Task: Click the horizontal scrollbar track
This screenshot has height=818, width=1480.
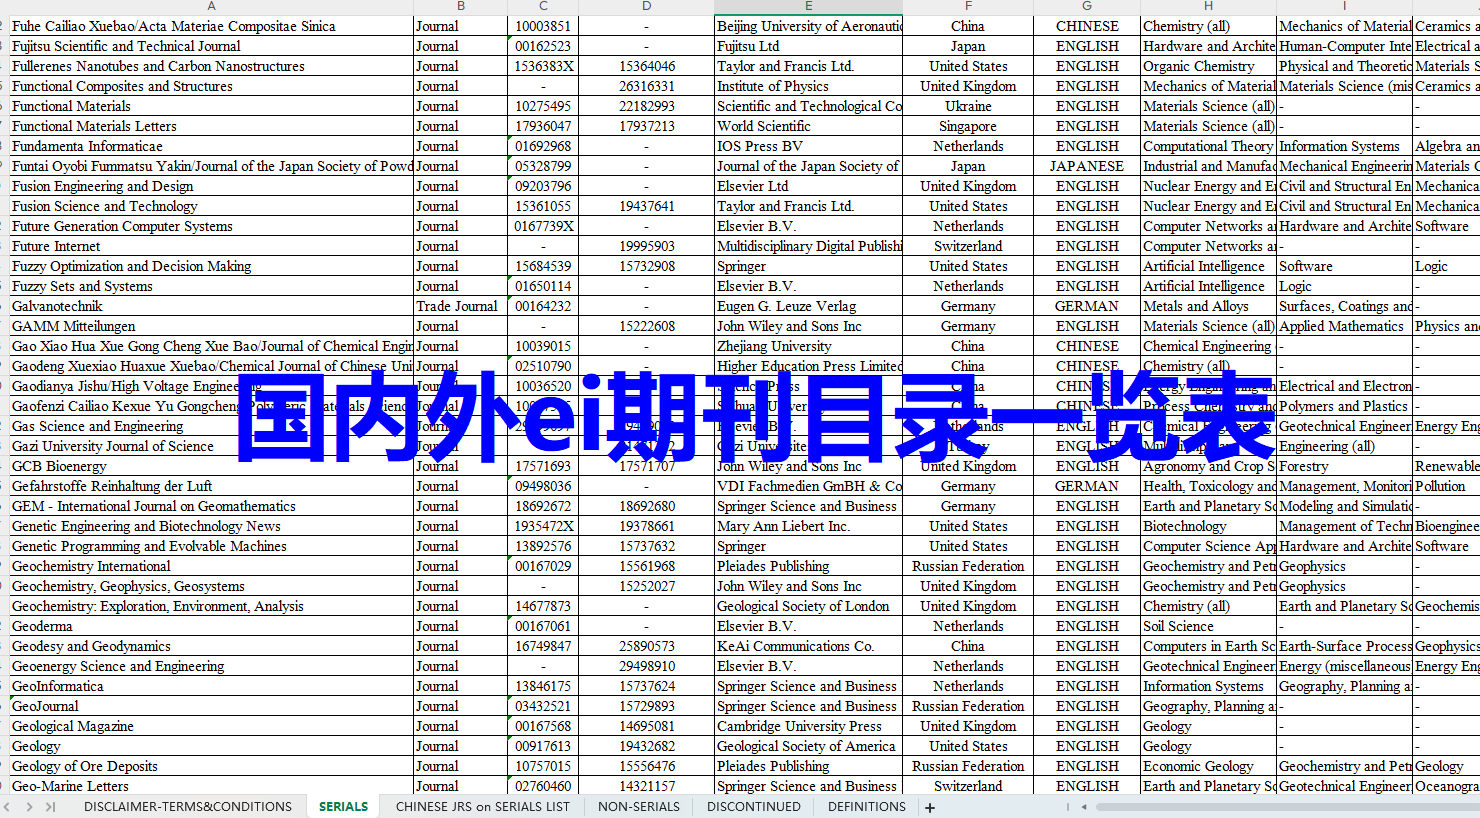Action: click(x=1290, y=807)
